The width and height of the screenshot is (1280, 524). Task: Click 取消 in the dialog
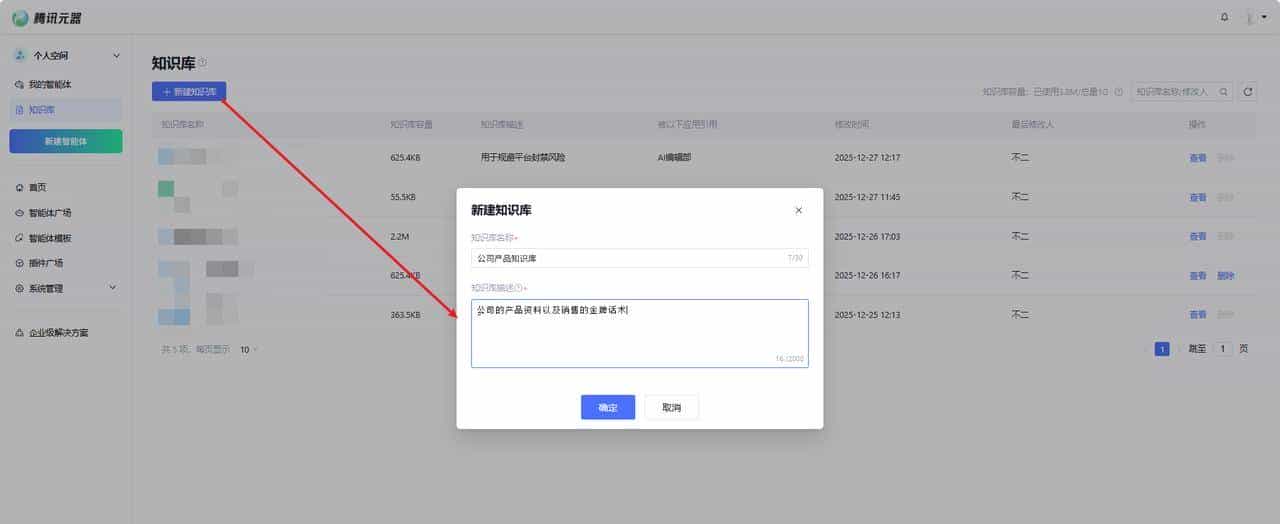[x=671, y=407]
